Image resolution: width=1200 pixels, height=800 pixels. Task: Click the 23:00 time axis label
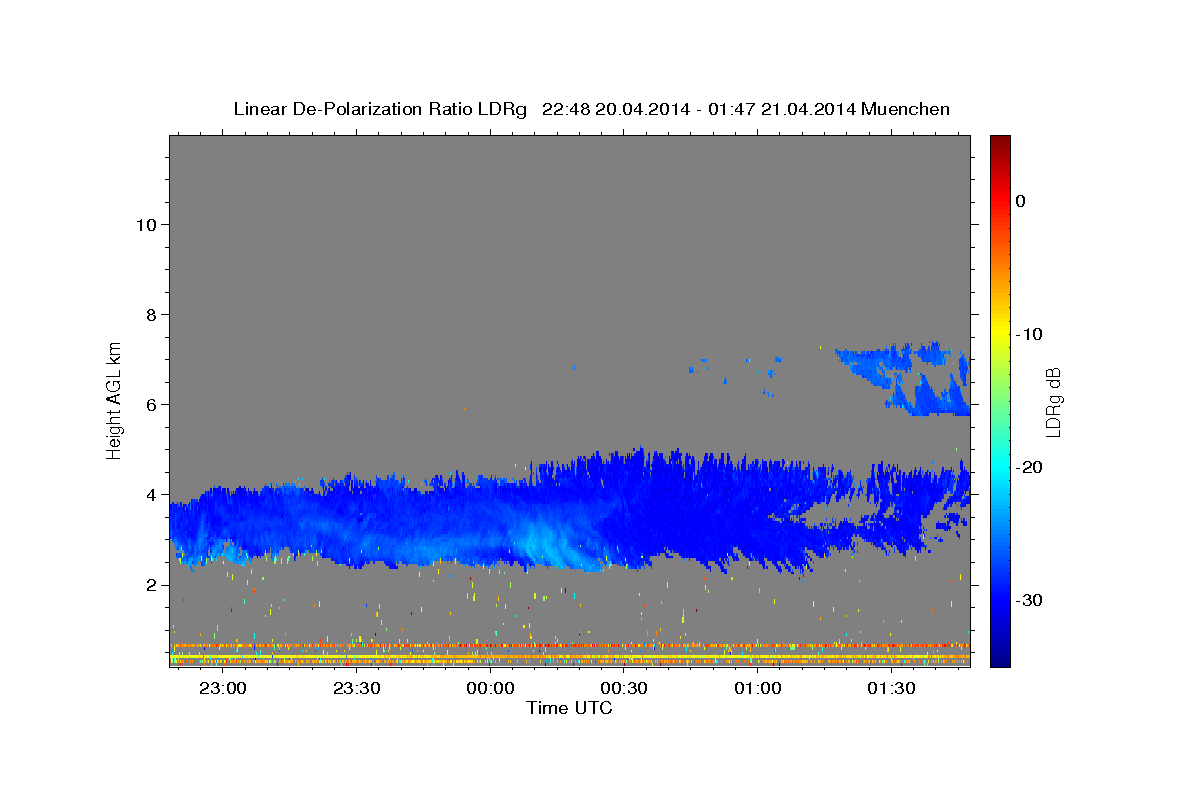[x=222, y=689]
